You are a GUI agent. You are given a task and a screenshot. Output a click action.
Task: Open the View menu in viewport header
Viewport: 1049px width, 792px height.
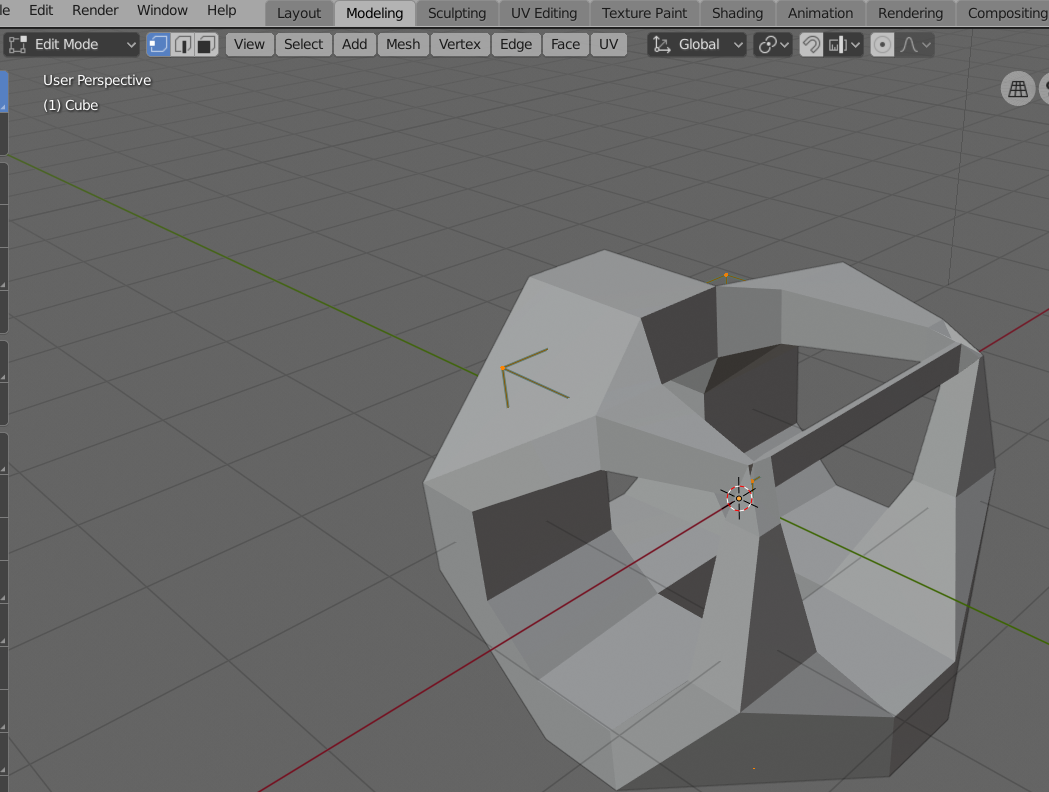coord(250,45)
